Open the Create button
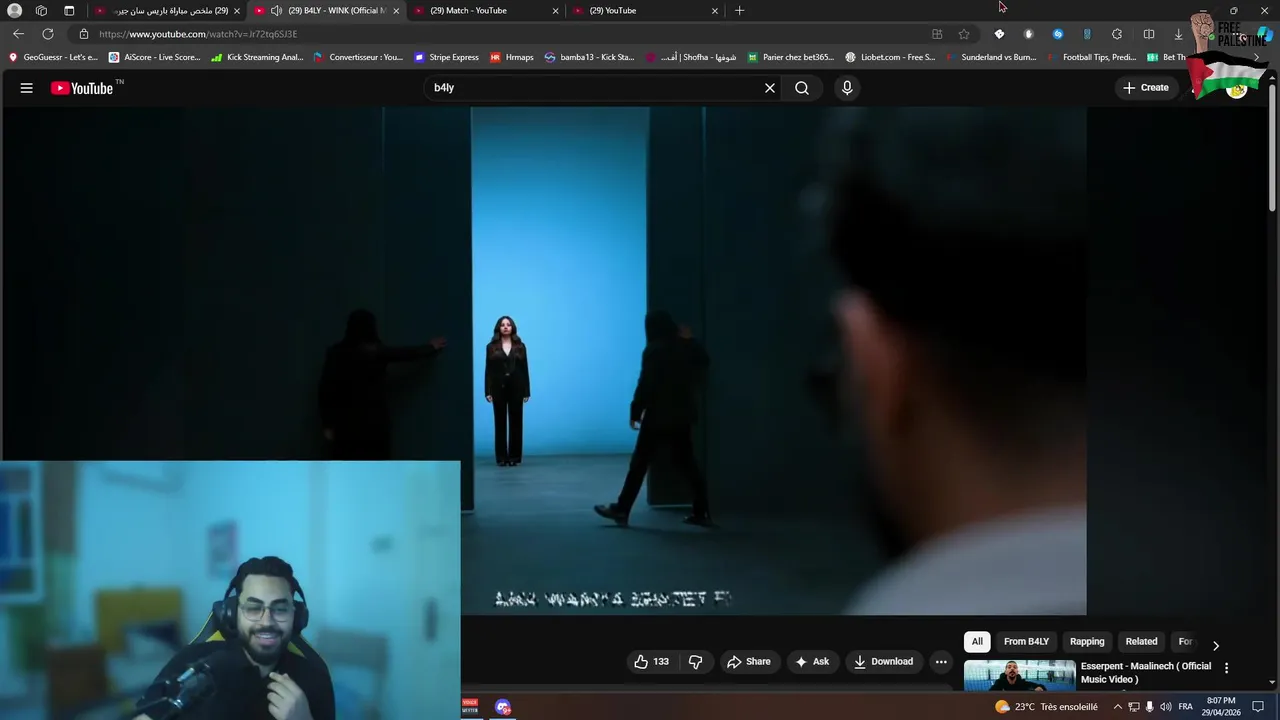This screenshot has width=1280, height=720. pyautogui.click(x=1146, y=88)
